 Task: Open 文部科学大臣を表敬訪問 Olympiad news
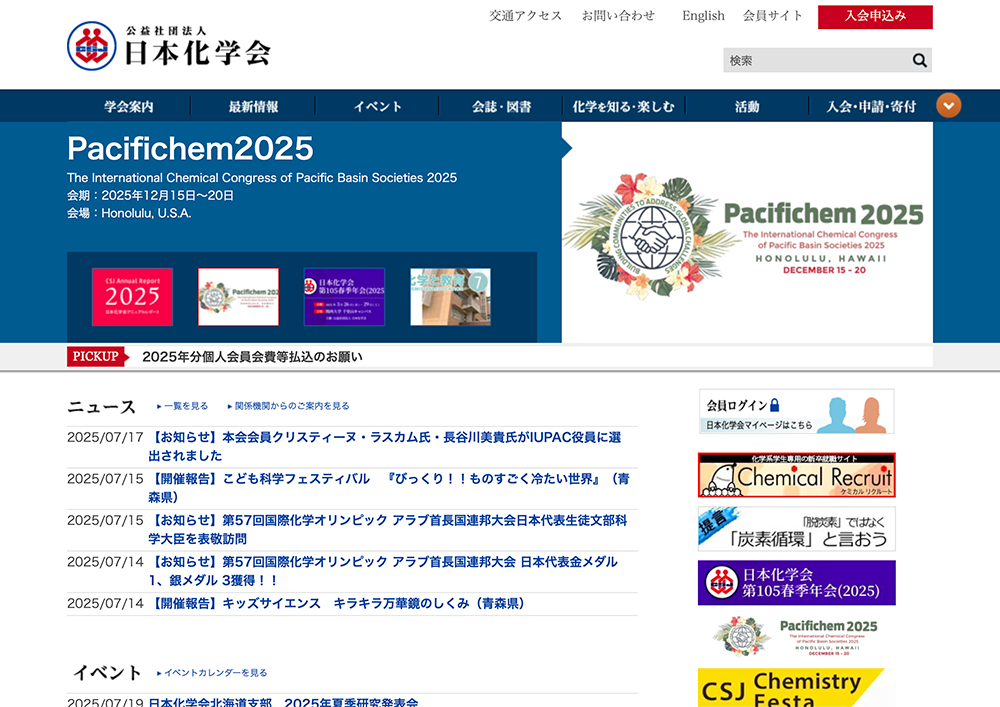388,529
